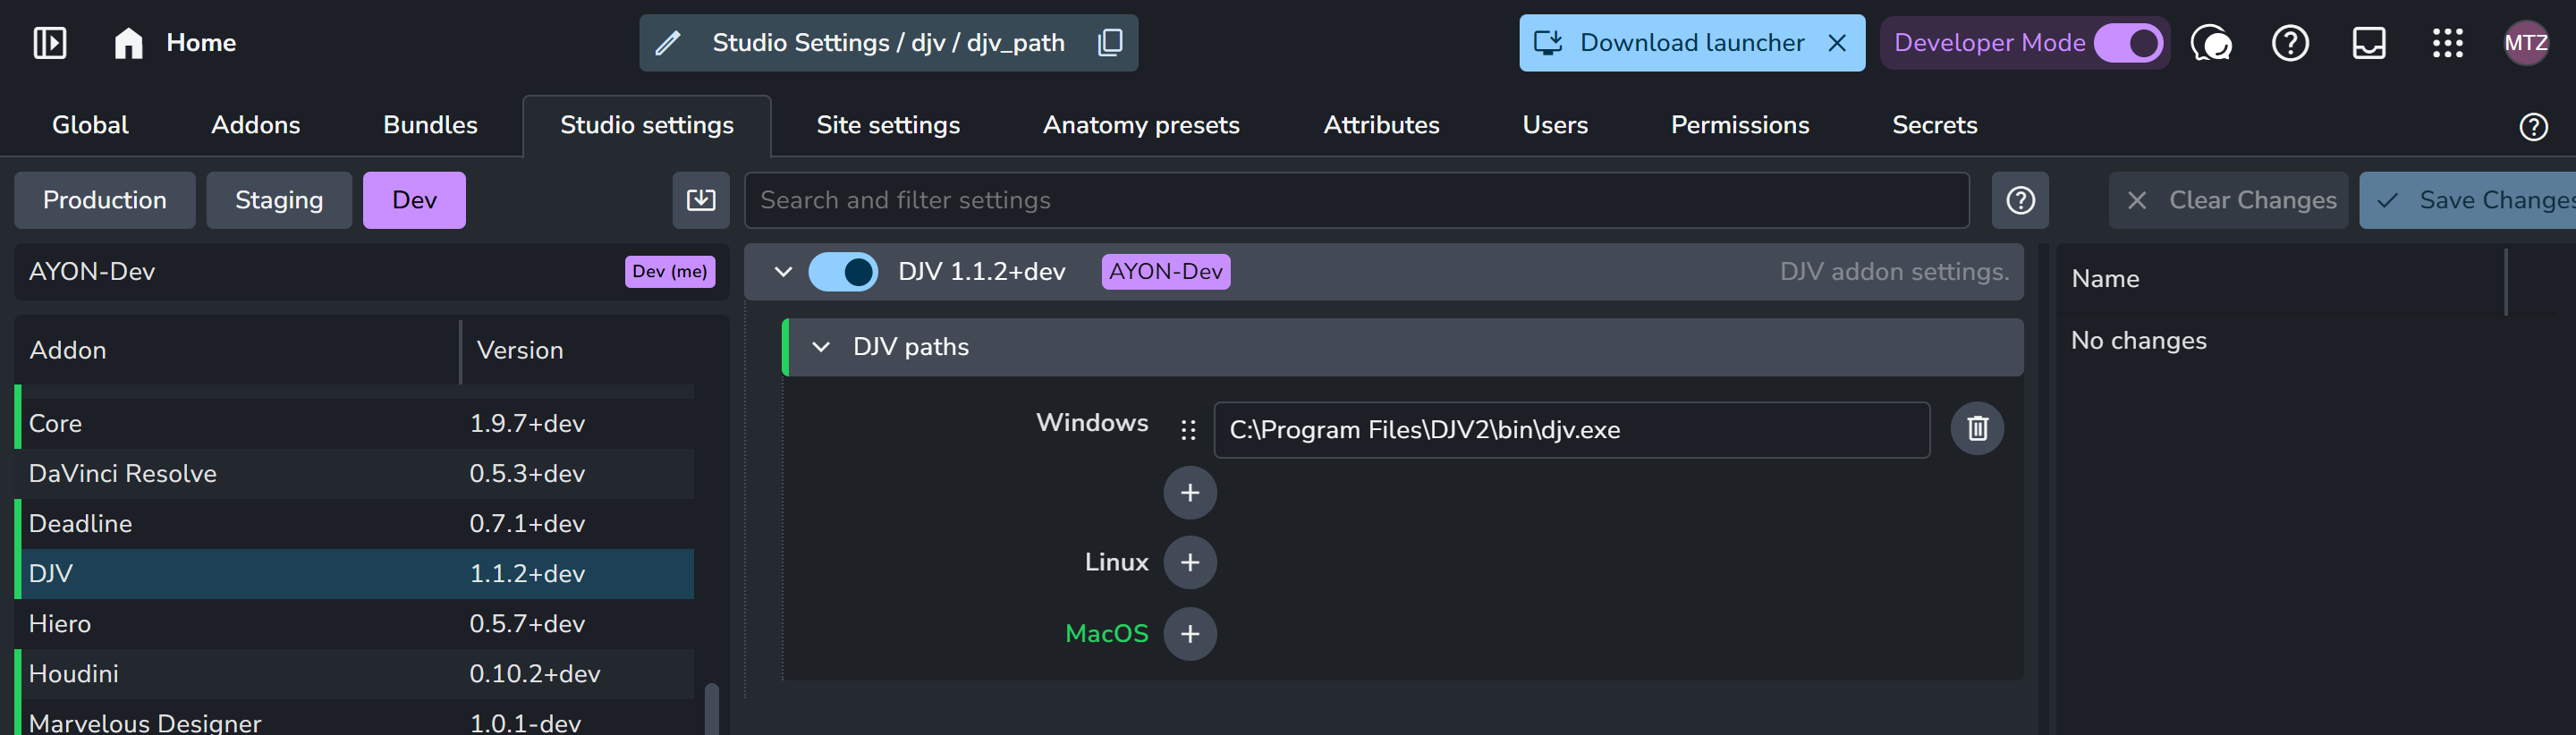Collapse the DJV paths section
This screenshot has height=735, width=2576.
(x=821, y=347)
